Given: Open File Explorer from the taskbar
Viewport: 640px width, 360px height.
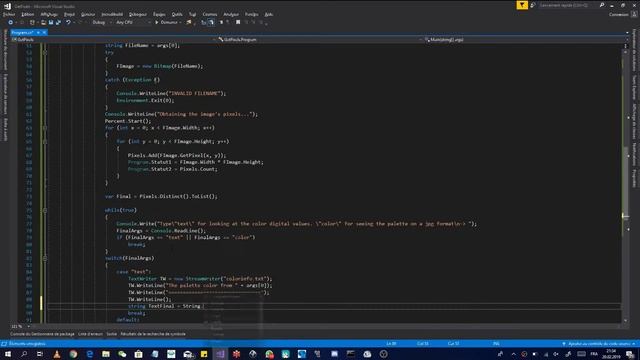Looking at the screenshot, I should [x=106, y=354].
